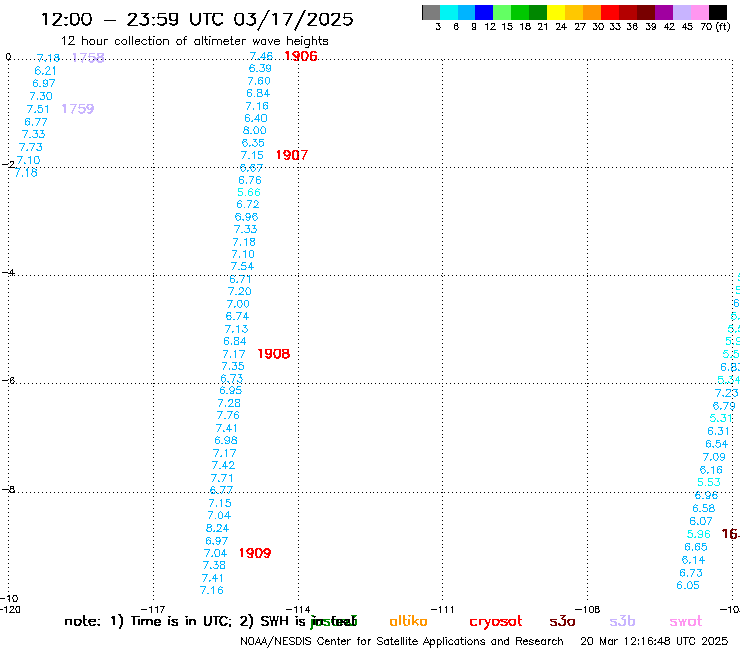Select the red 1908 time label
740x650 pixels.
tap(274, 354)
